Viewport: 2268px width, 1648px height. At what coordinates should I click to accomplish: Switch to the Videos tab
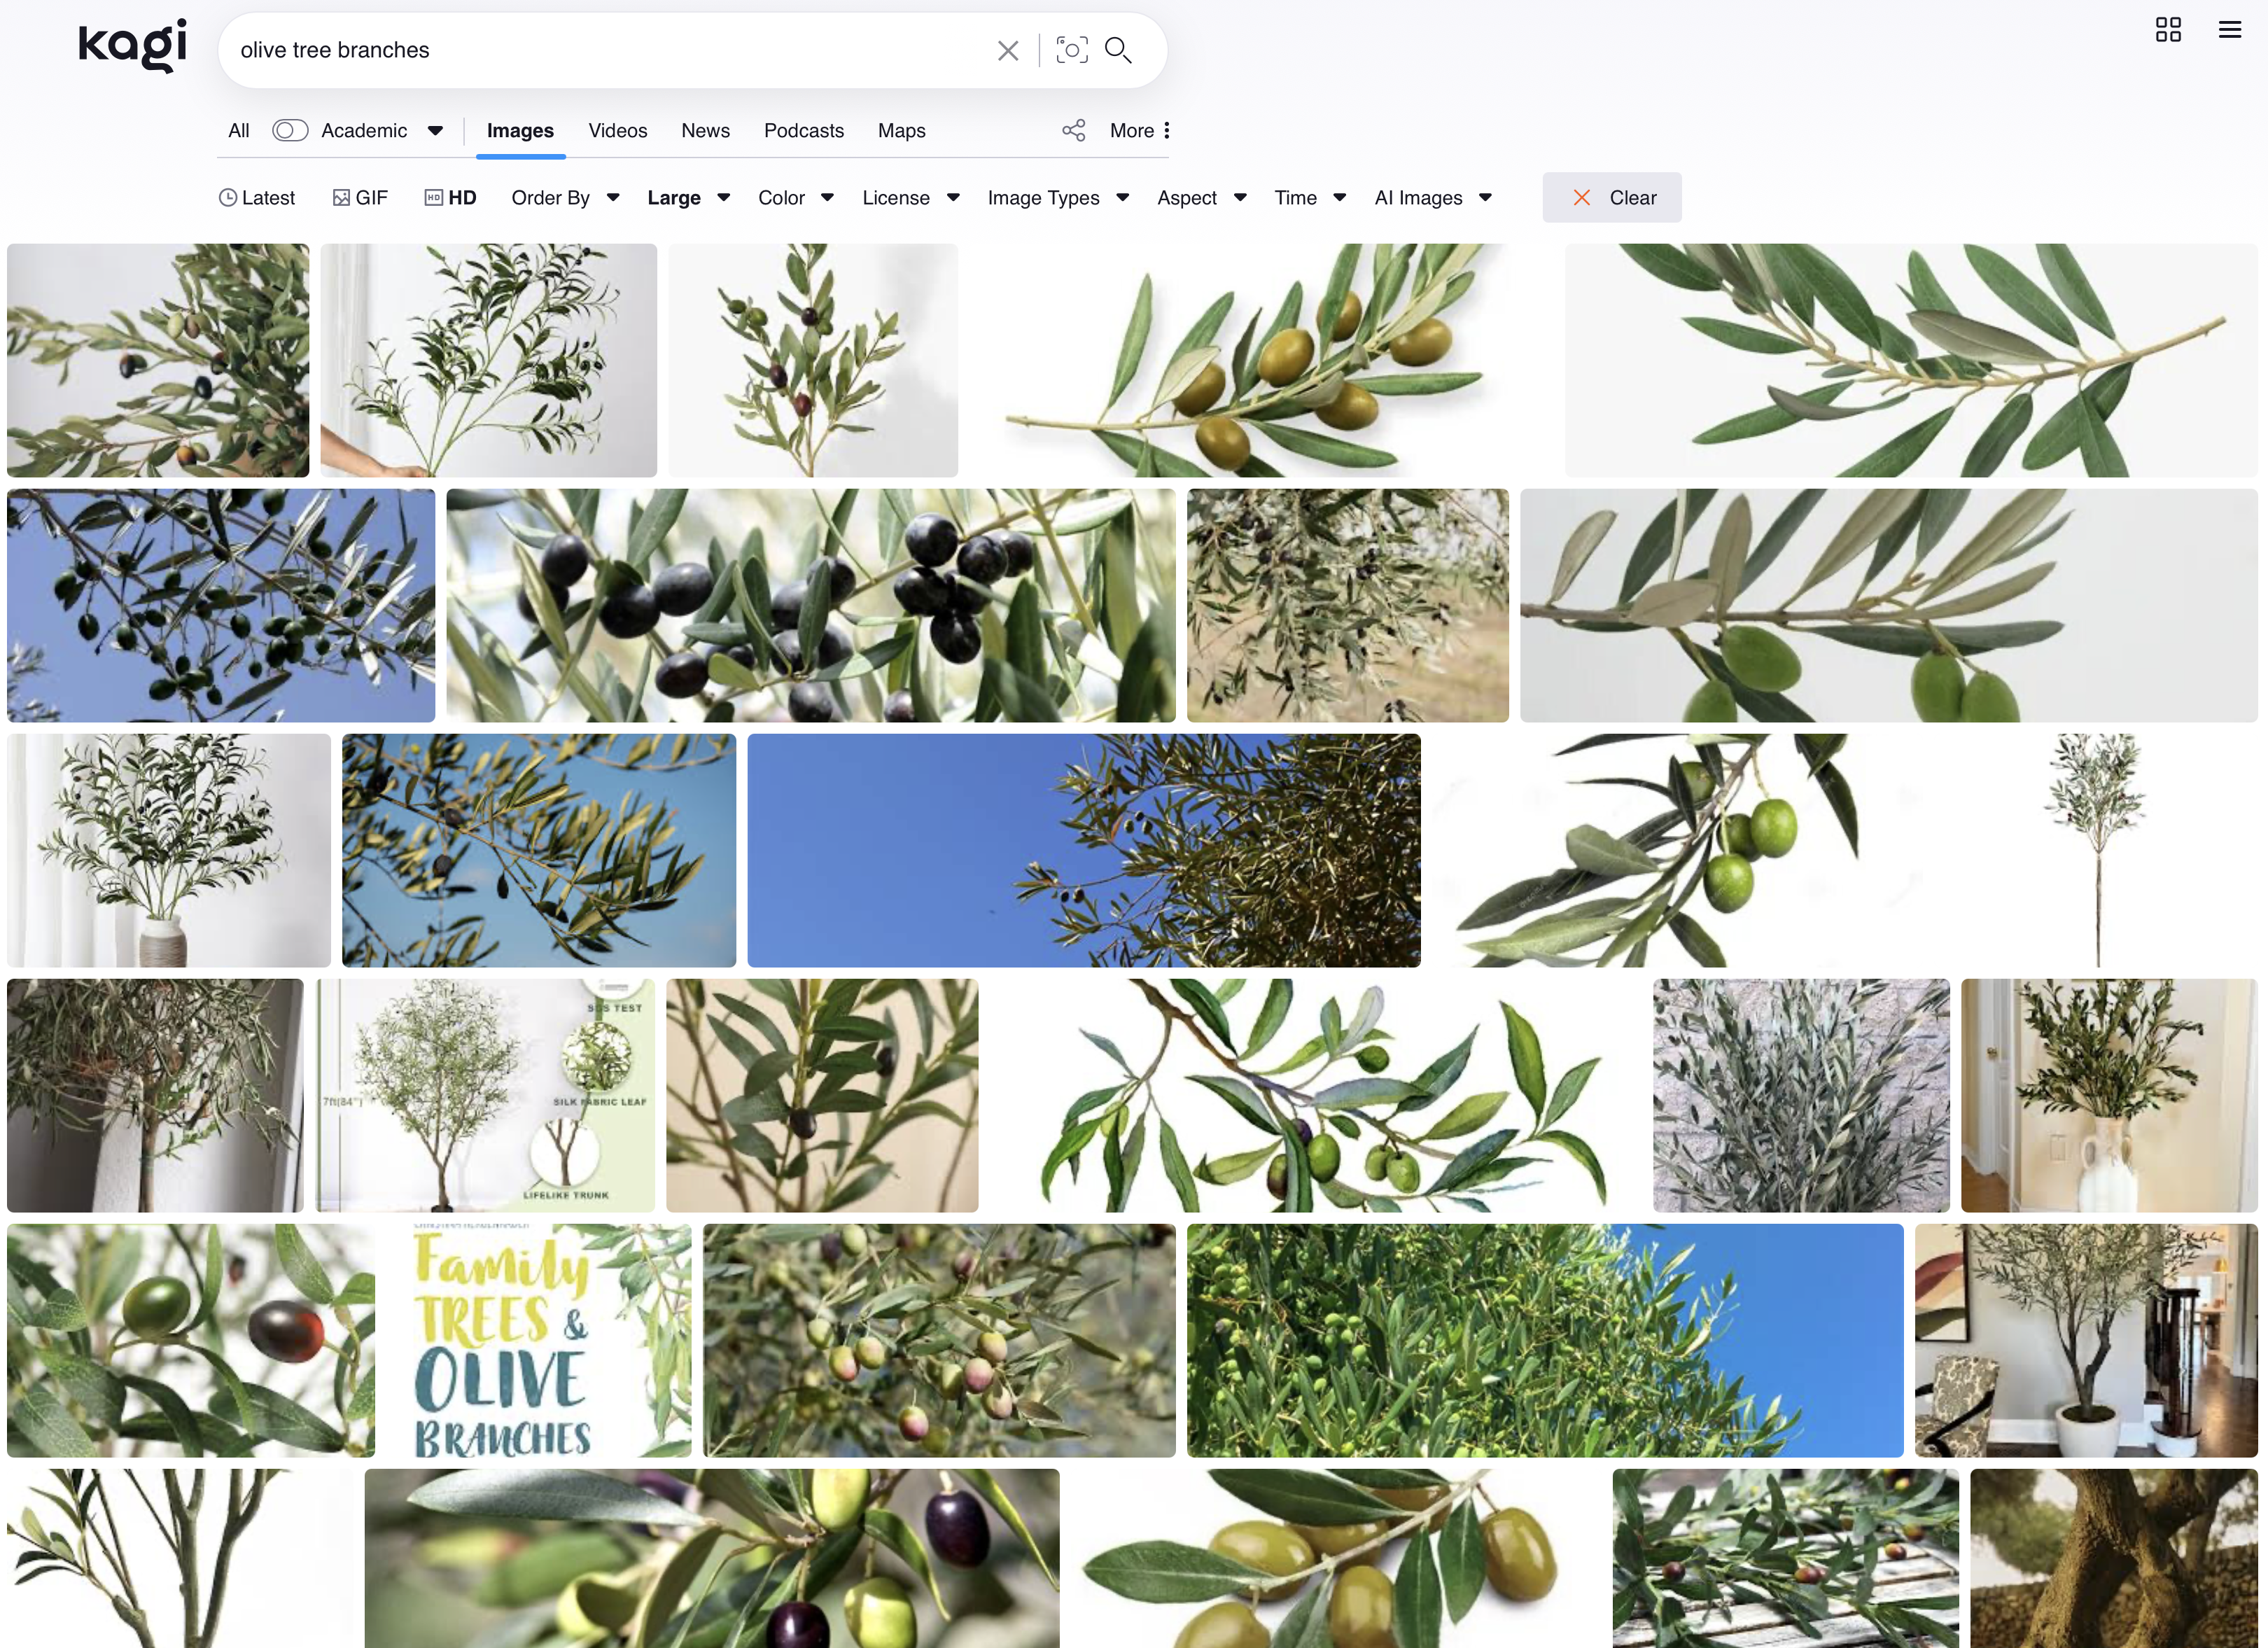(617, 131)
